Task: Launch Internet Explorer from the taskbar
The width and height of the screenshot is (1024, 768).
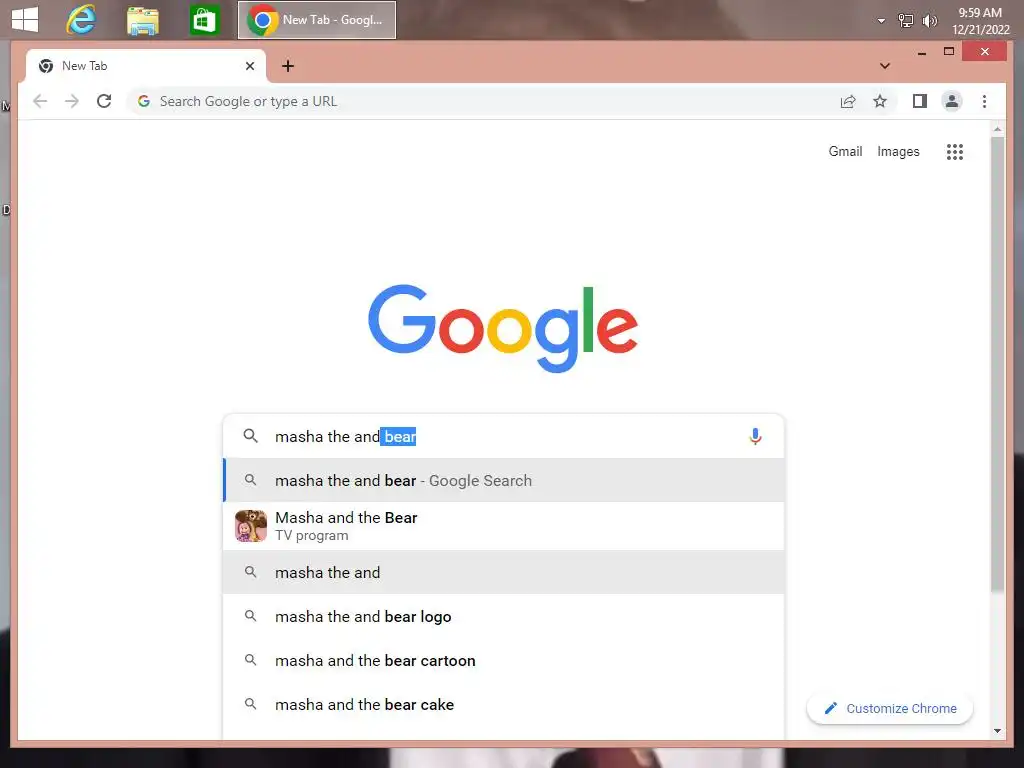Action: [x=81, y=20]
